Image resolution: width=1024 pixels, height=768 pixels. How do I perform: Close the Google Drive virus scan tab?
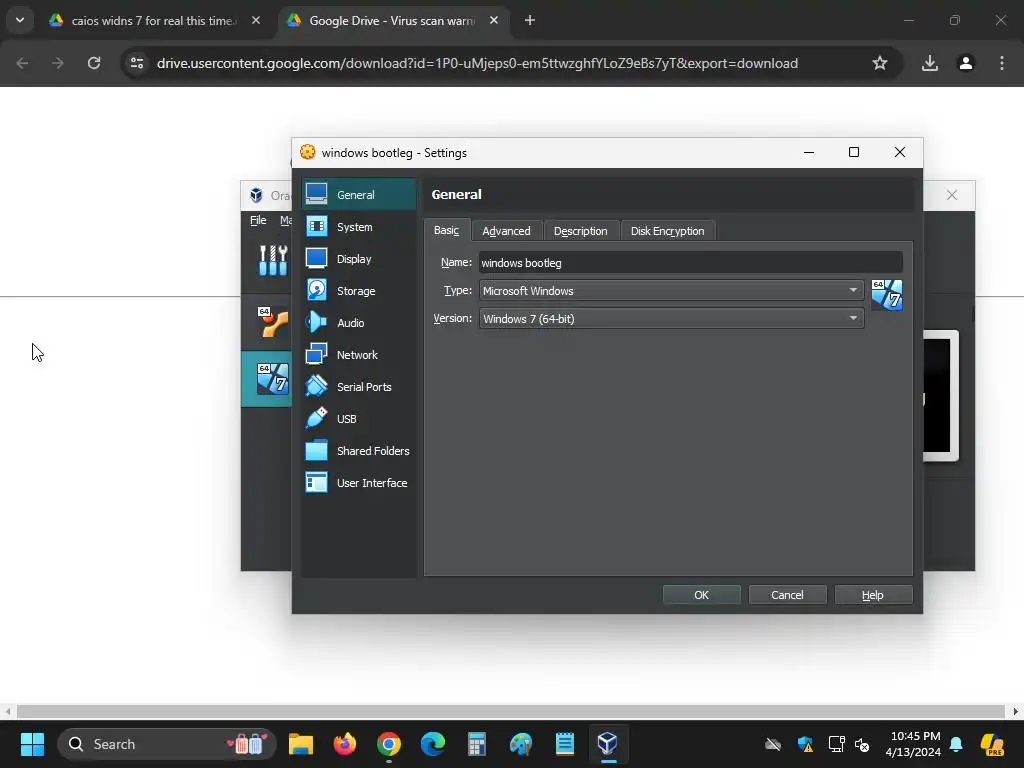coord(494,21)
